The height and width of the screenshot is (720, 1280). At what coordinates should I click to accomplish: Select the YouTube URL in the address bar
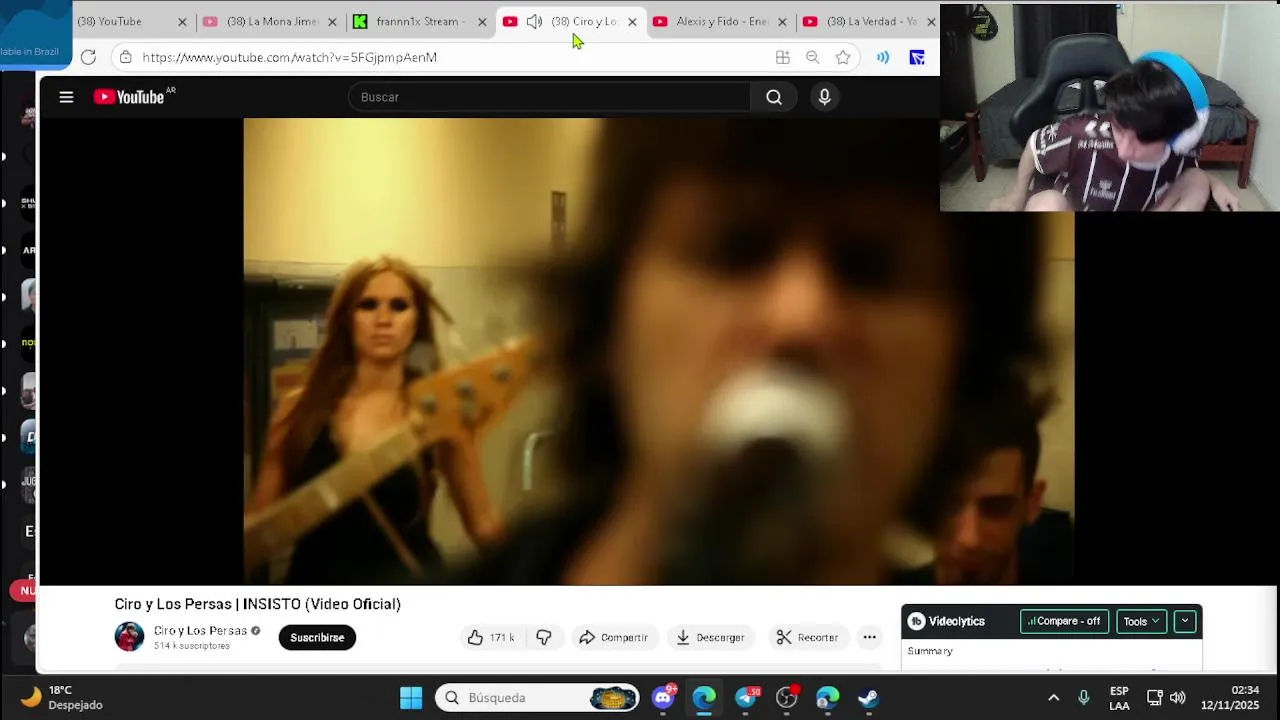[x=289, y=57]
